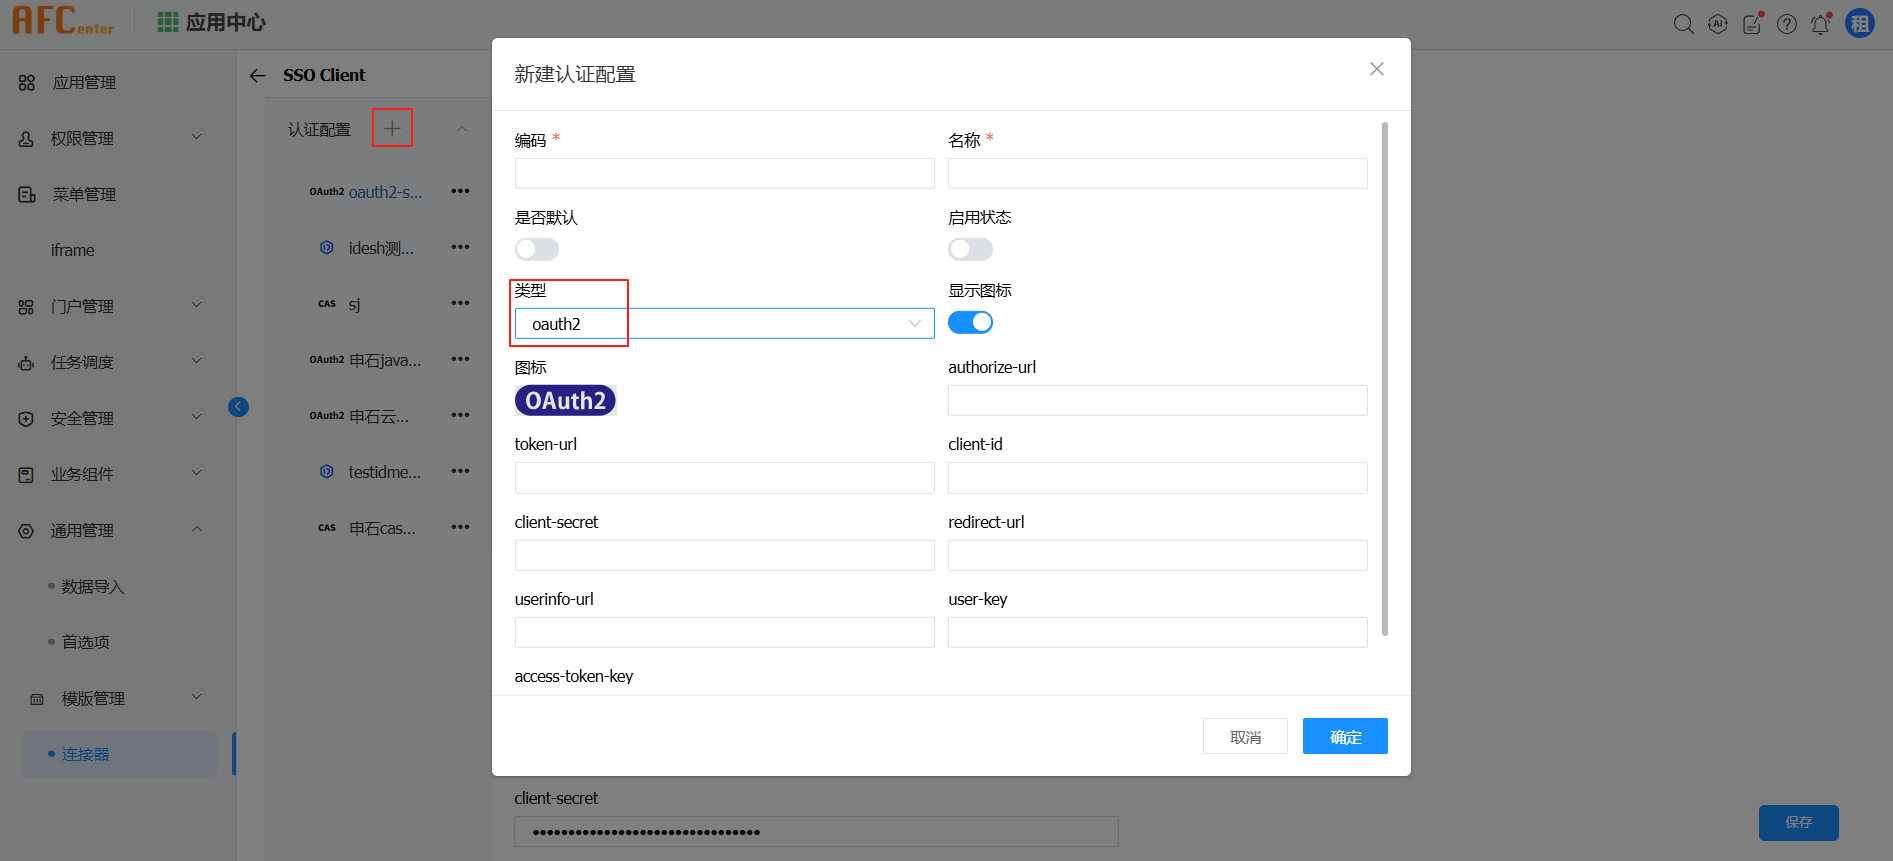The image size is (1893, 861).
Task: Enable the 是否默认 toggle switch
Action: pos(537,249)
